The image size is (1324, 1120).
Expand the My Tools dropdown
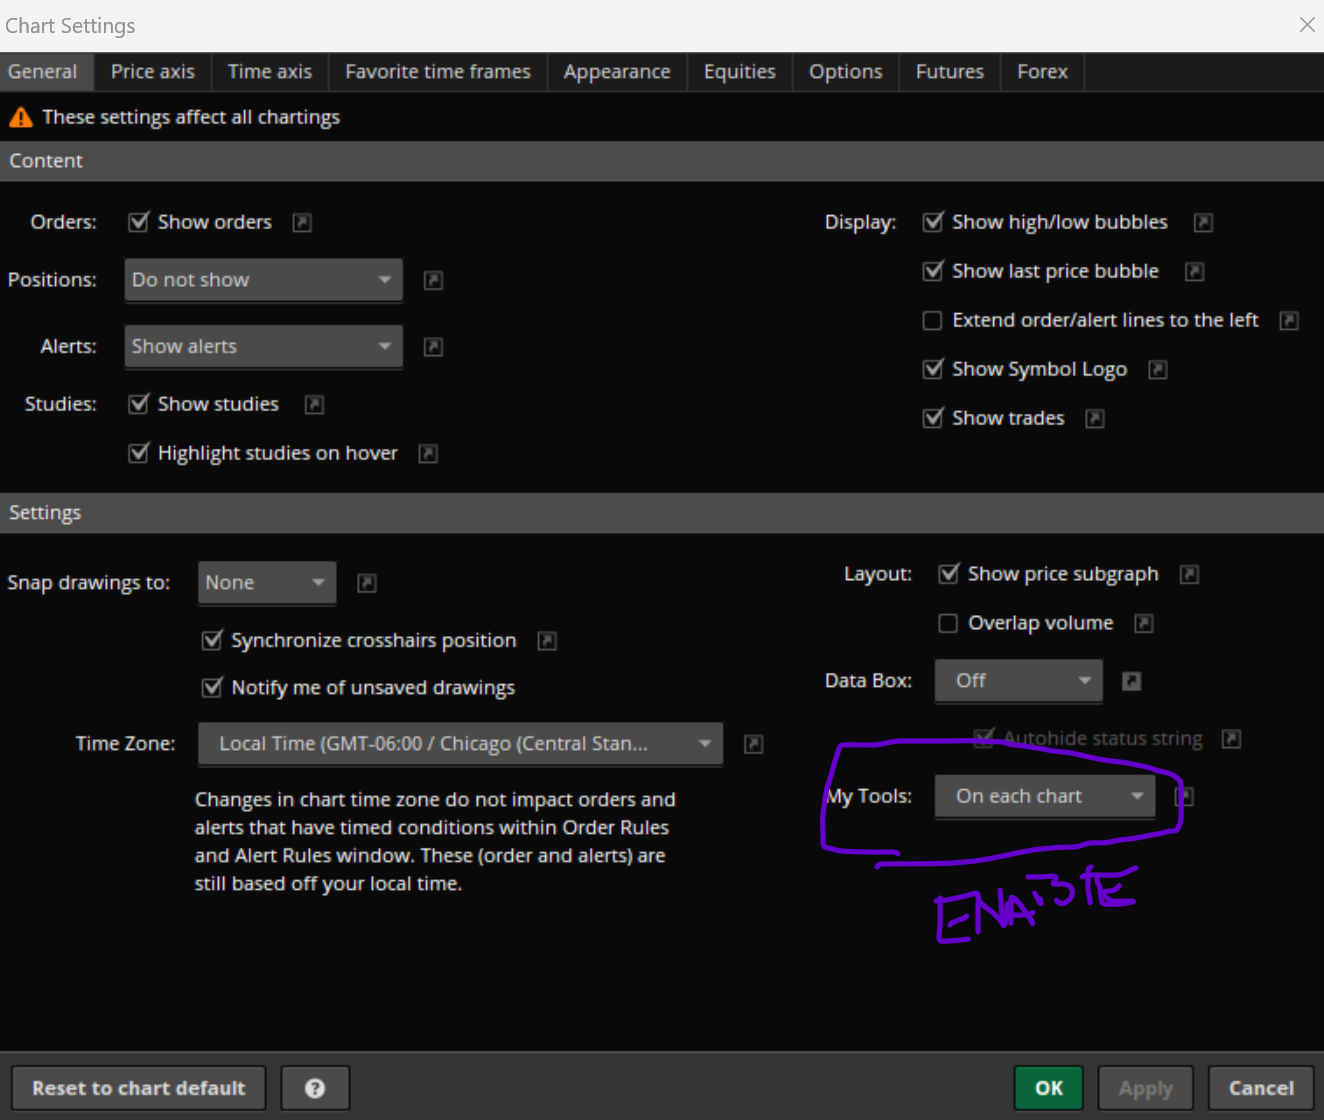point(1045,796)
